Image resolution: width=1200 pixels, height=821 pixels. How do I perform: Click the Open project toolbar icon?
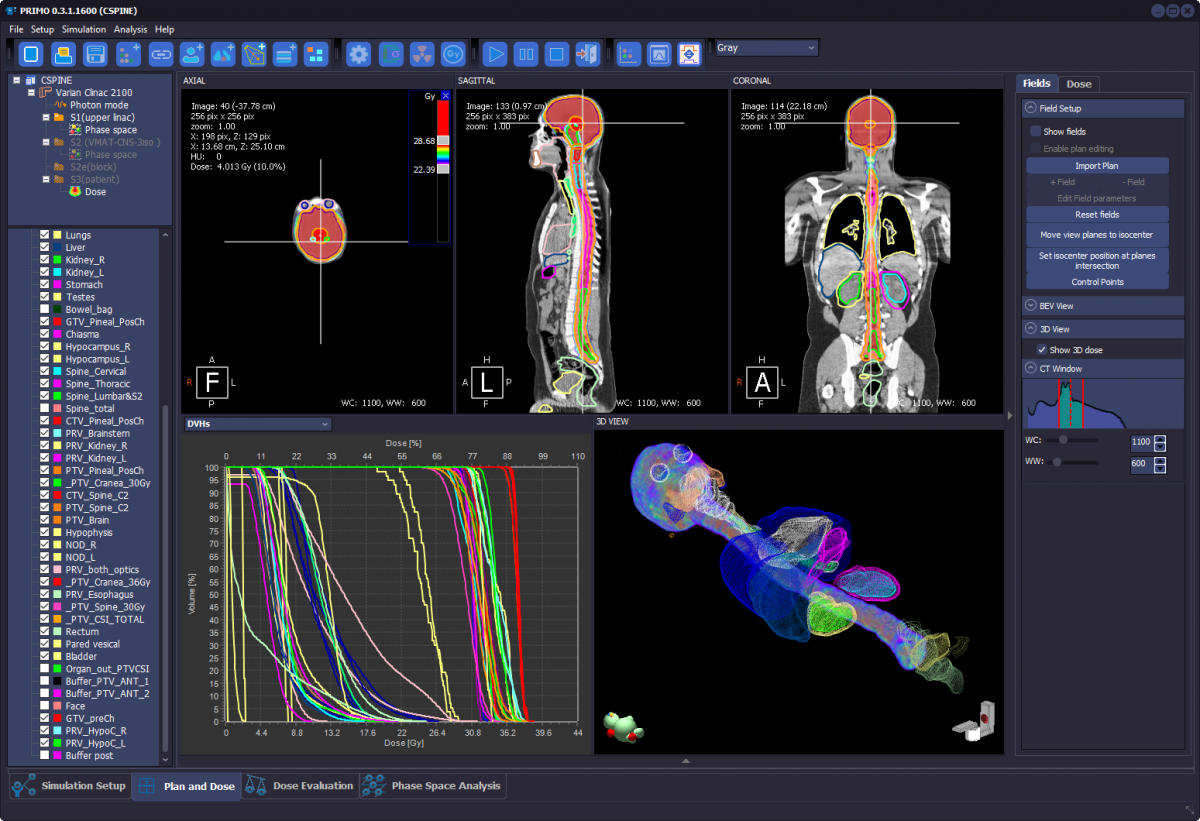coord(62,53)
